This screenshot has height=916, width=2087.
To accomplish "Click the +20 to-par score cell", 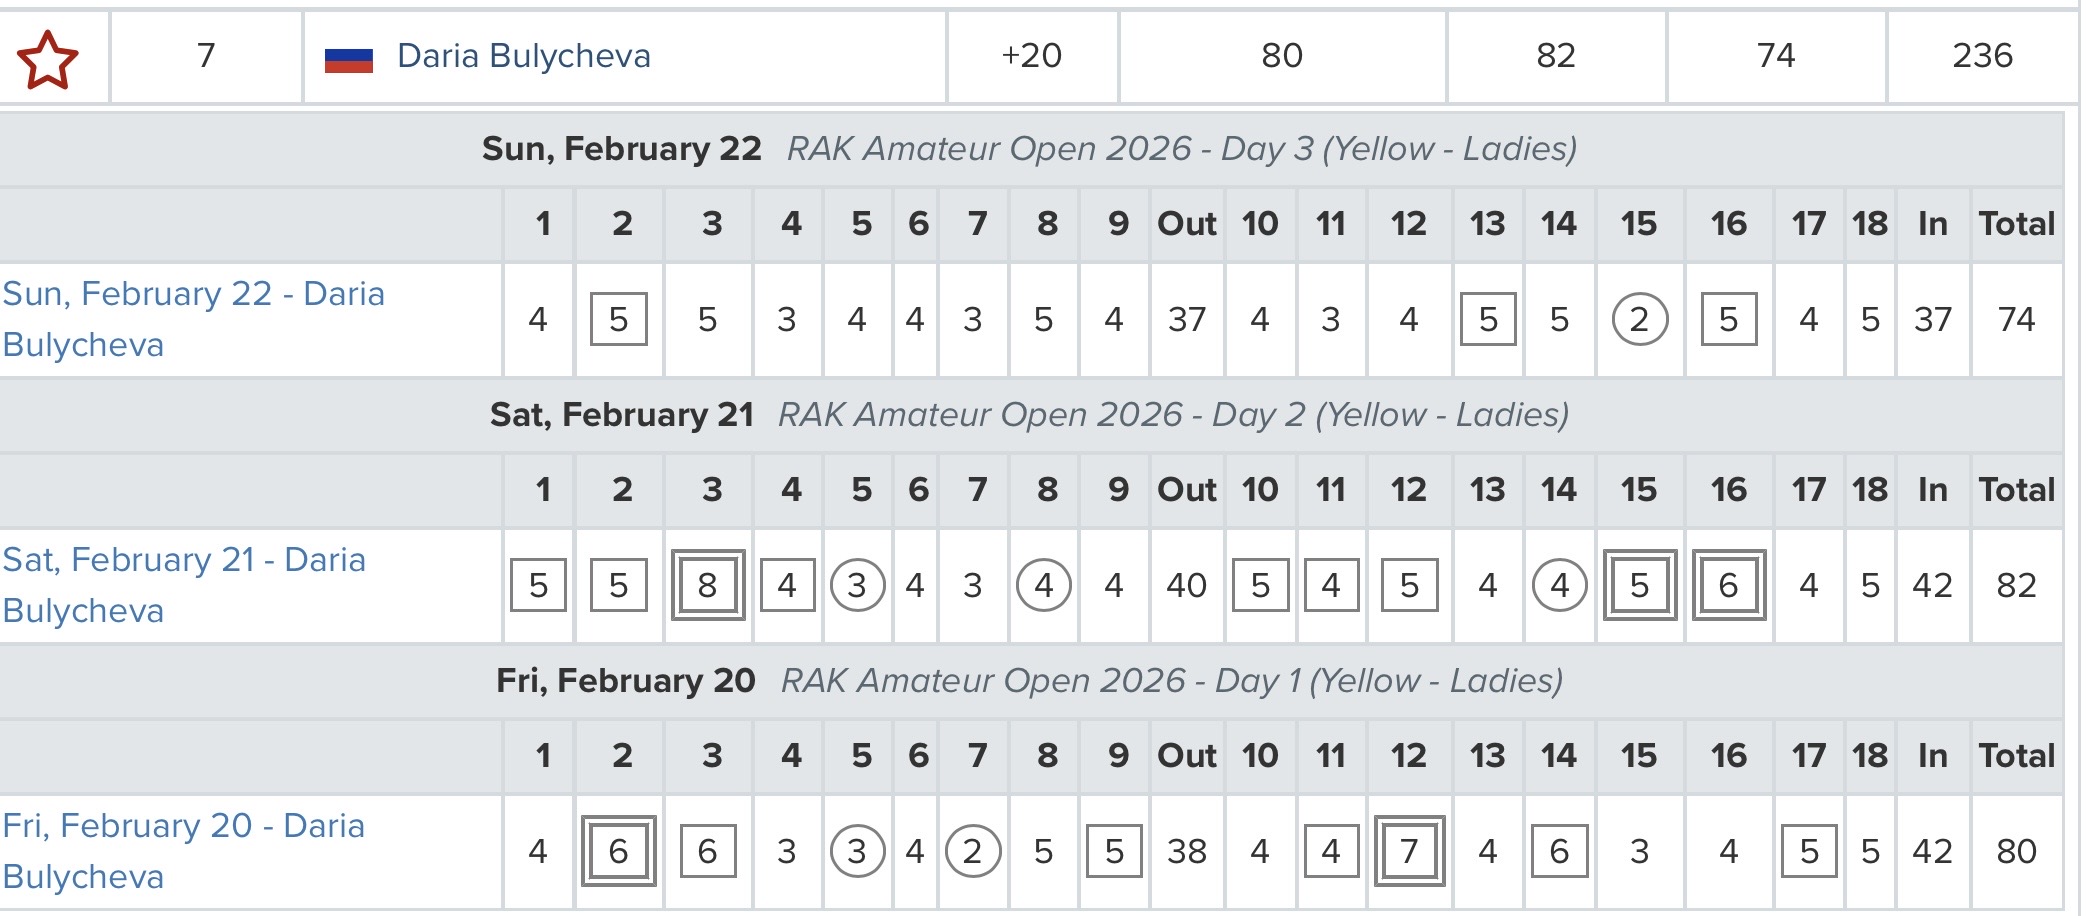I will [1031, 56].
